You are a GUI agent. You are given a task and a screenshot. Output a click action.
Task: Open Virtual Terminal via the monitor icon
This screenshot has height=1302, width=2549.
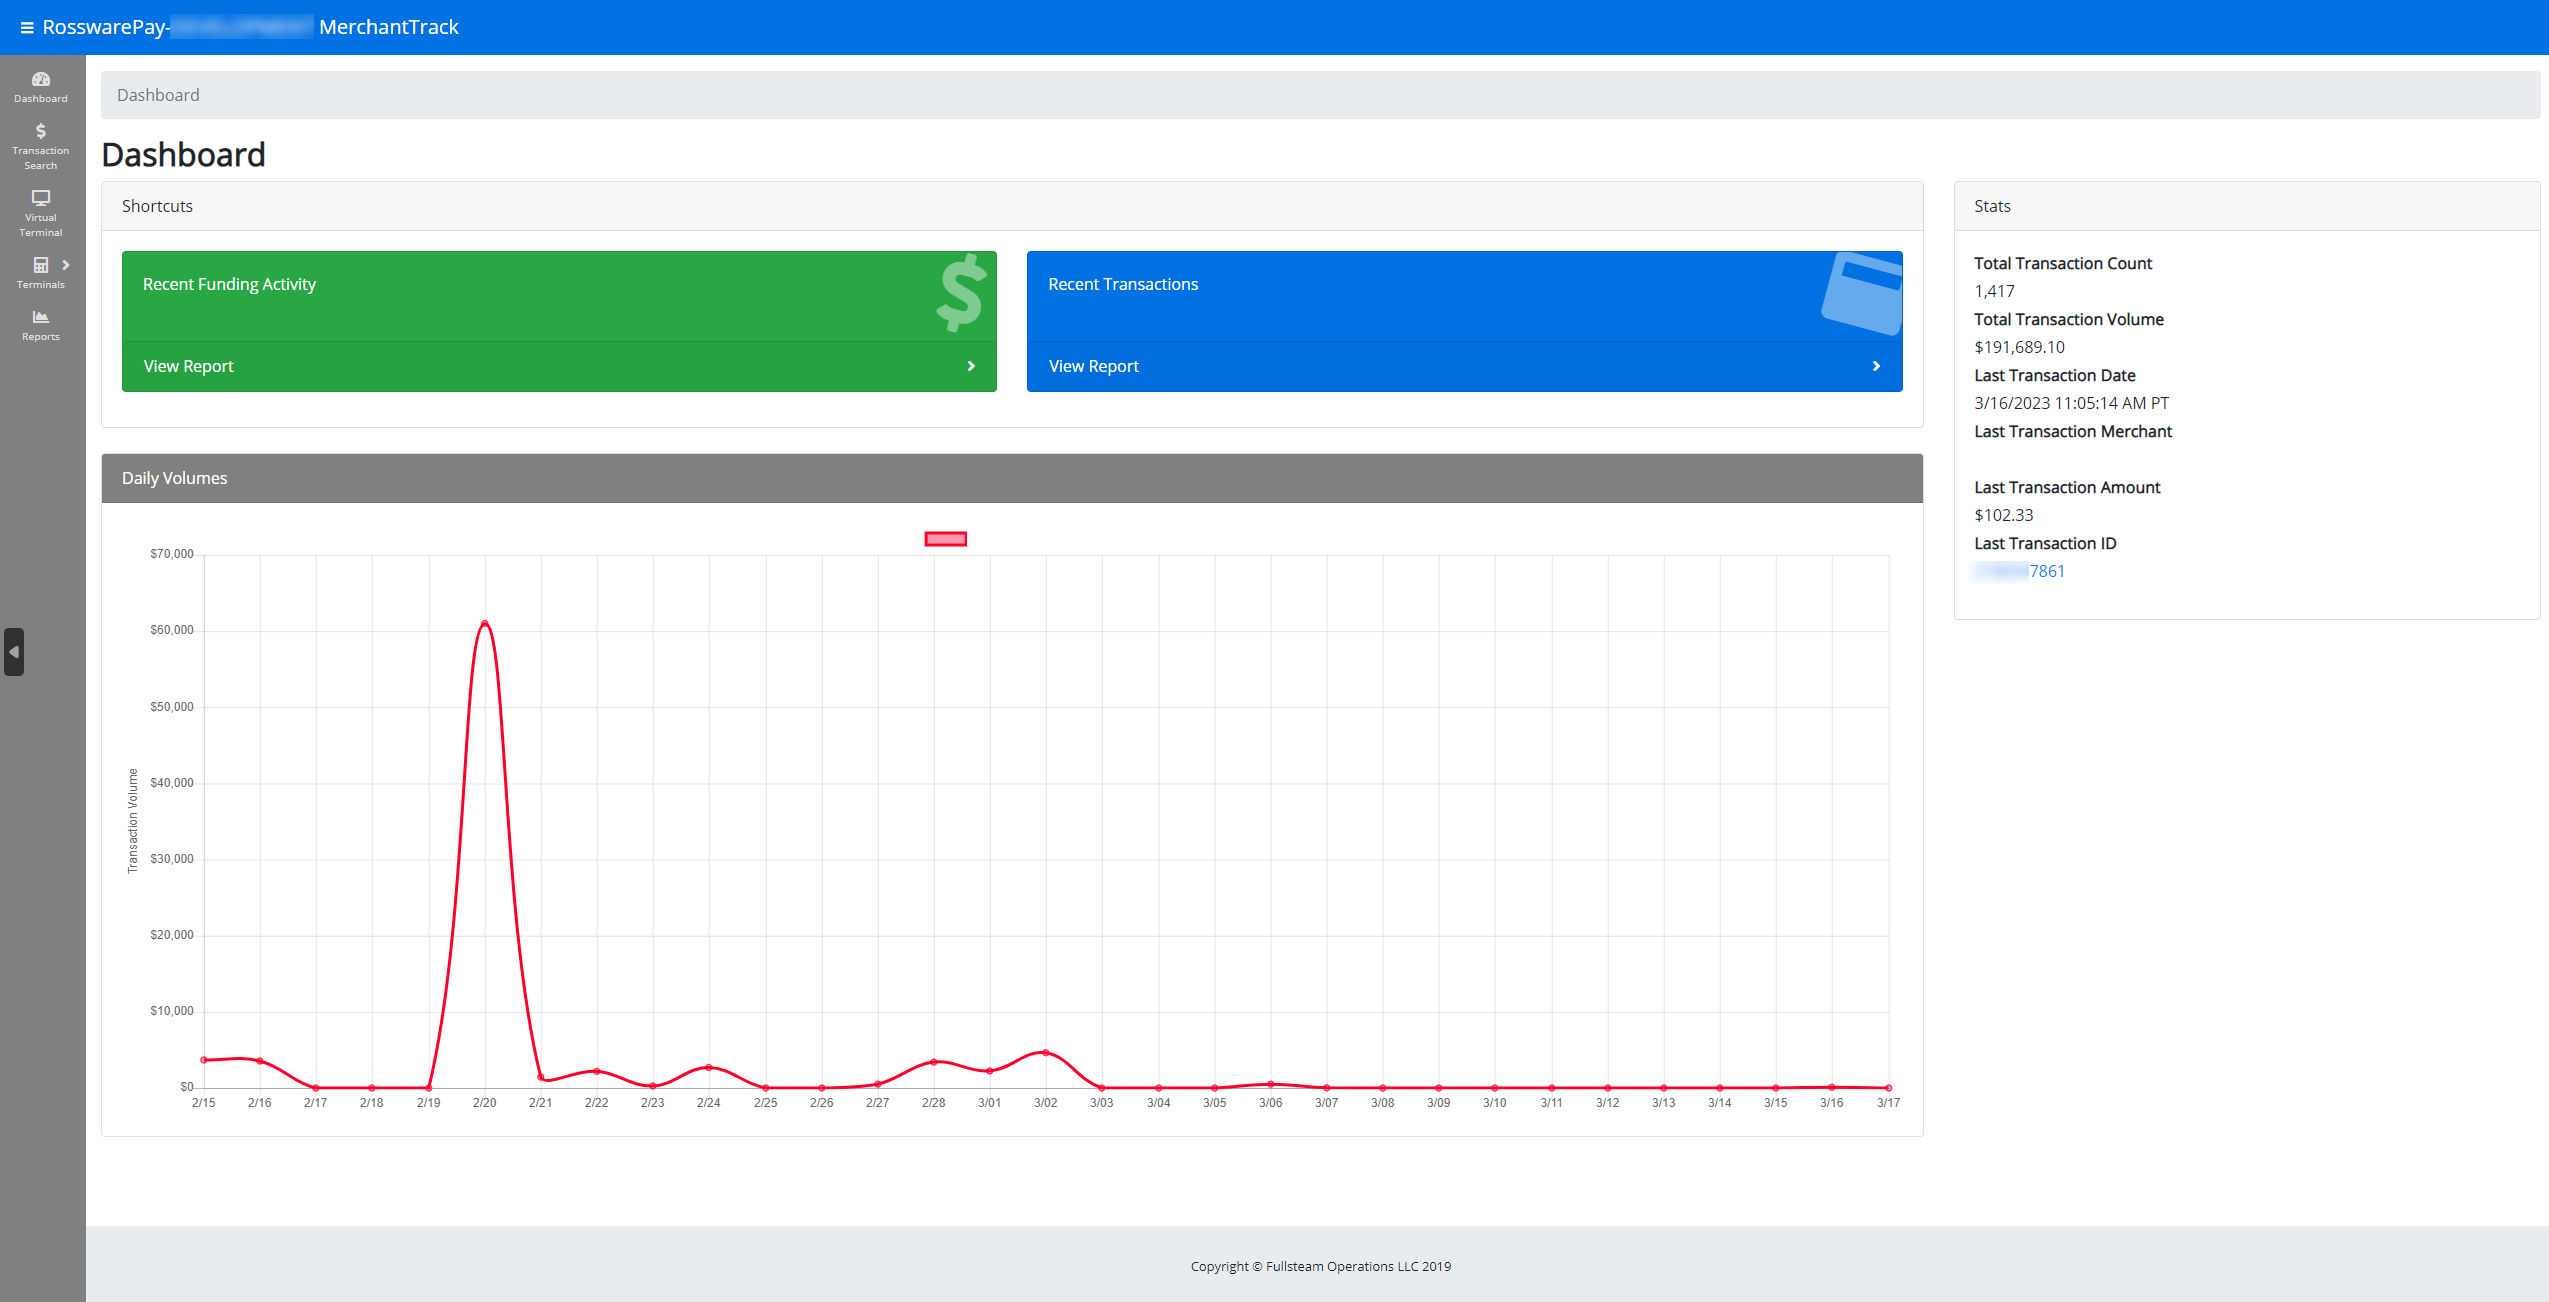[40, 199]
